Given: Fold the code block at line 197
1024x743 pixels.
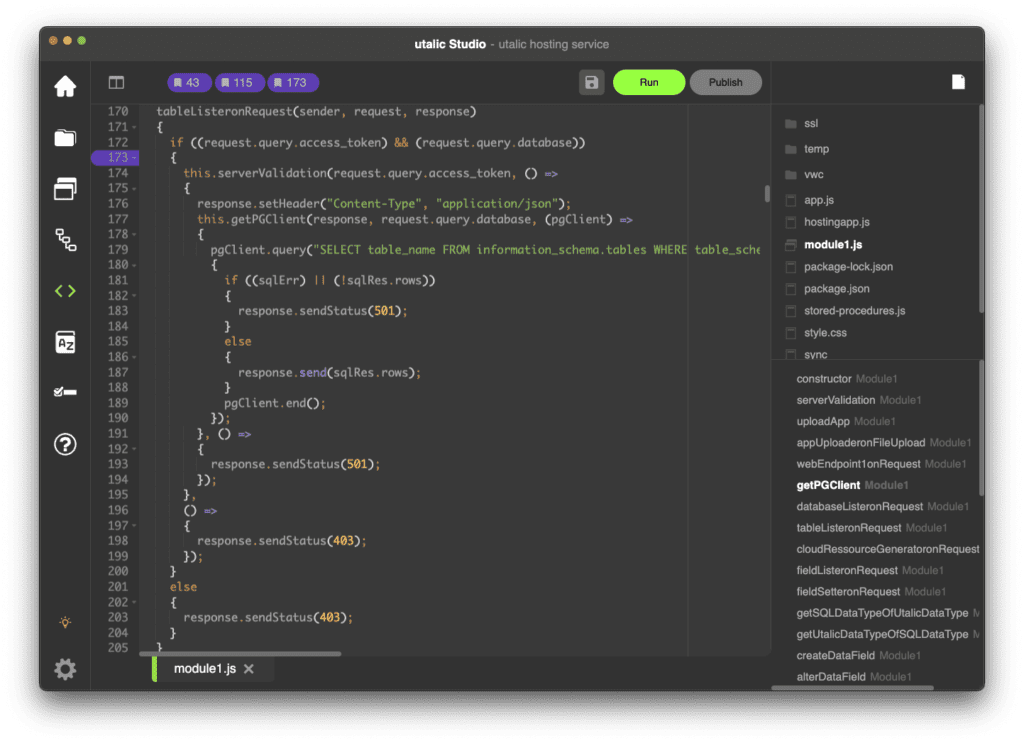Looking at the screenshot, I should [x=135, y=526].
